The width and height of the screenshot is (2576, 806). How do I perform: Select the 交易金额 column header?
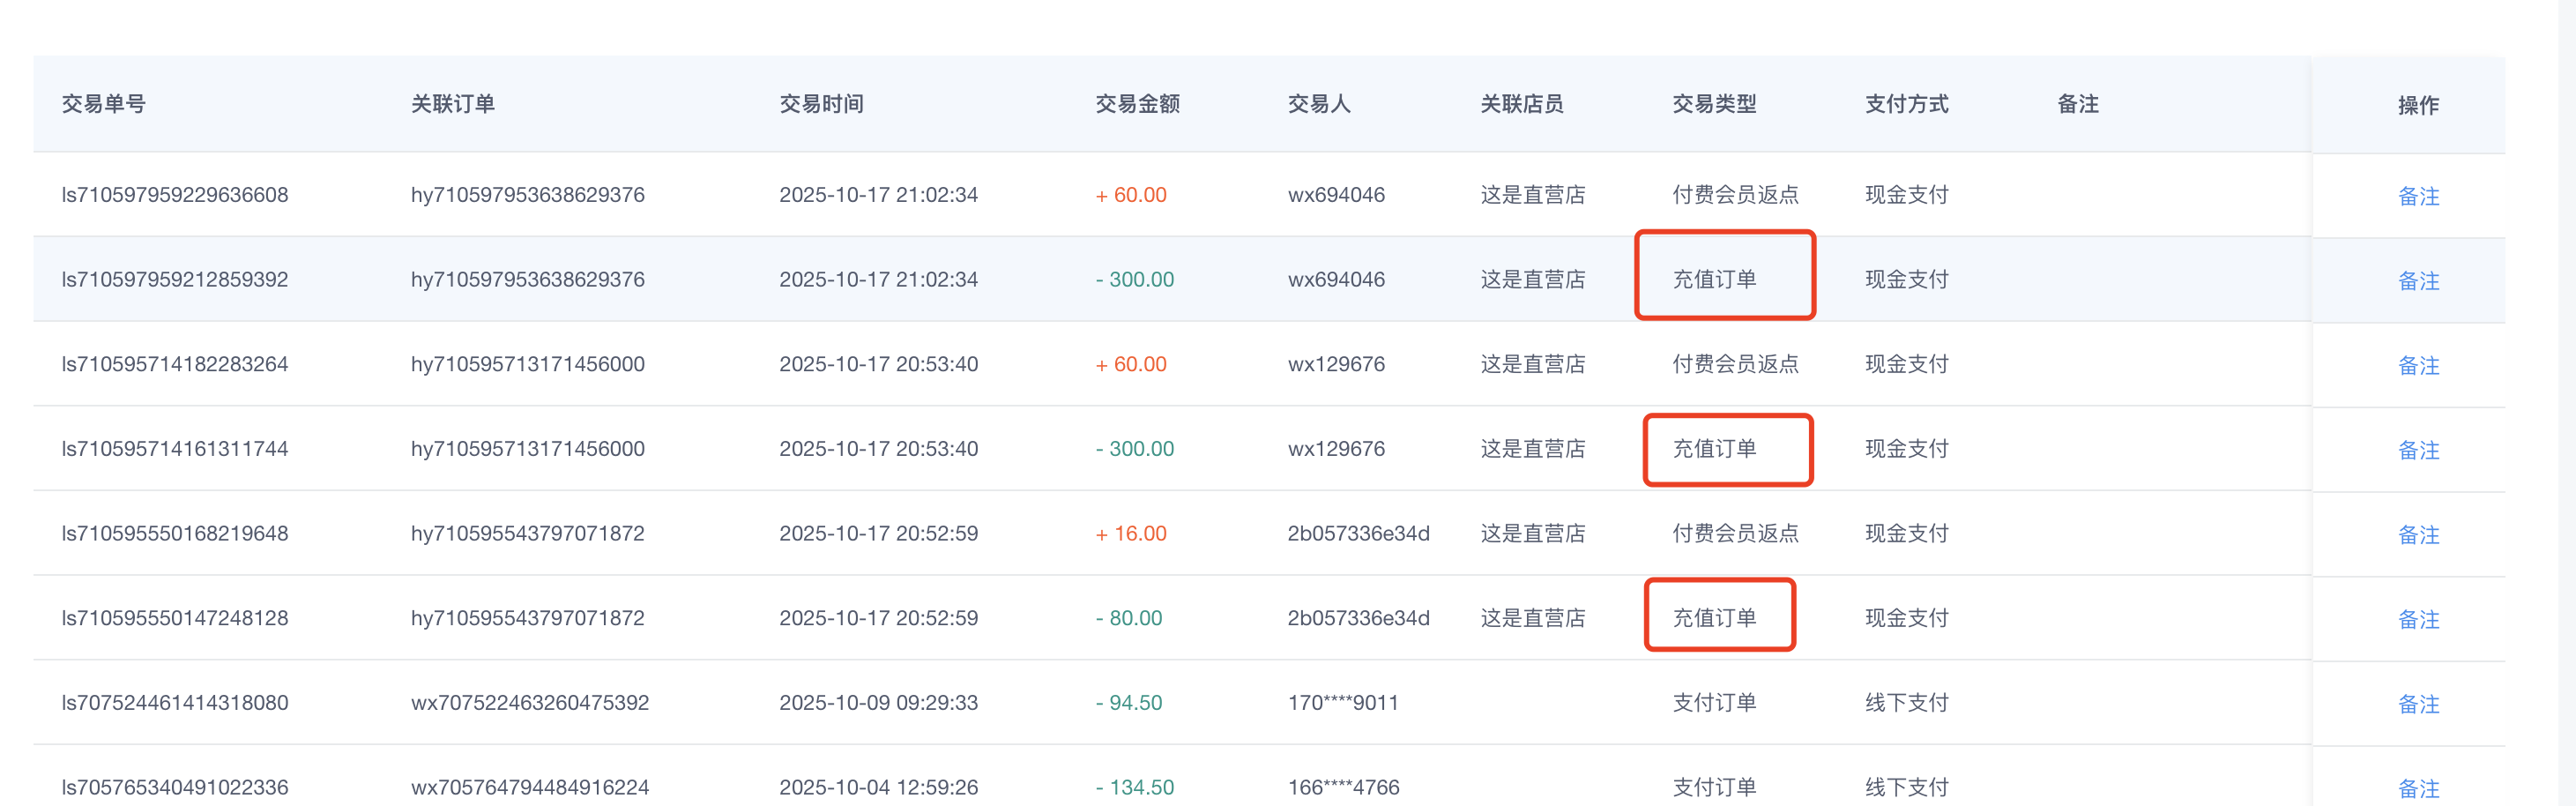tap(1137, 104)
